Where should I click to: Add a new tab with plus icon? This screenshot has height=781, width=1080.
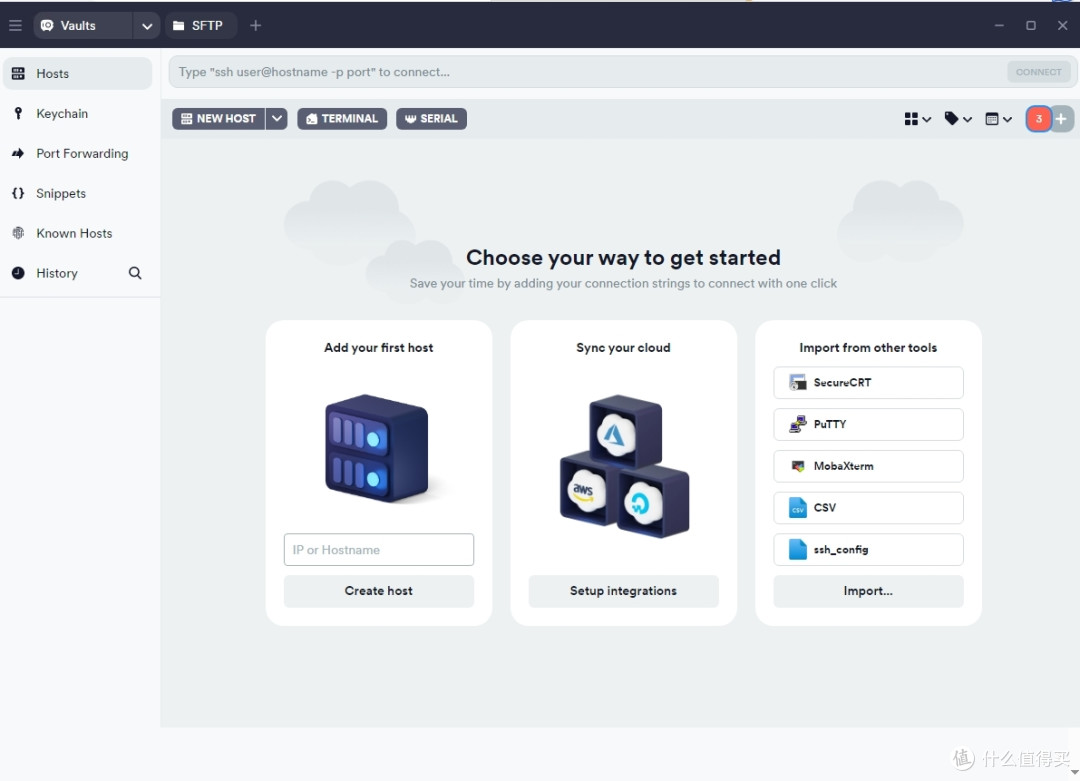(x=256, y=25)
